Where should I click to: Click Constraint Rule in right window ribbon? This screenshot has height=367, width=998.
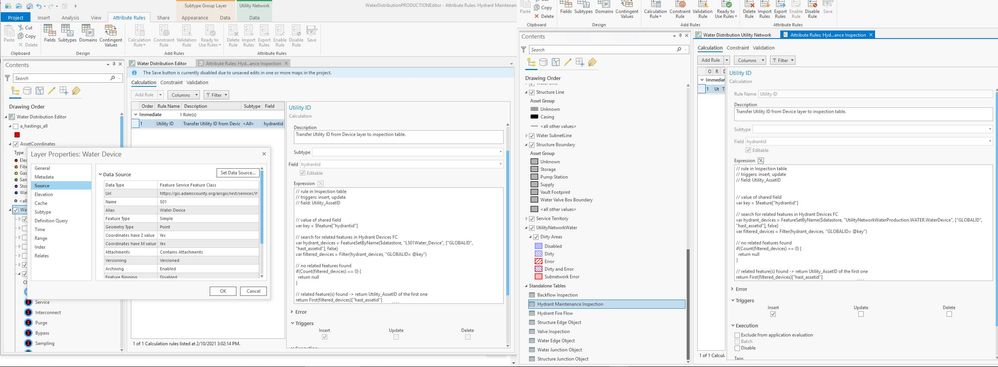680,9
